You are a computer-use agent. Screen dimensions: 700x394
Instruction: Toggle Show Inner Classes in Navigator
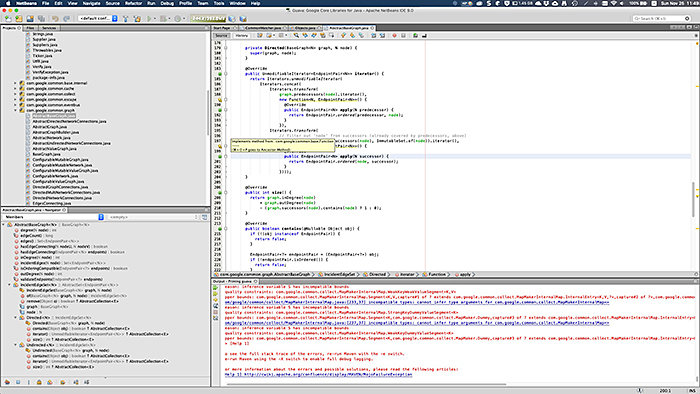[x=50, y=382]
